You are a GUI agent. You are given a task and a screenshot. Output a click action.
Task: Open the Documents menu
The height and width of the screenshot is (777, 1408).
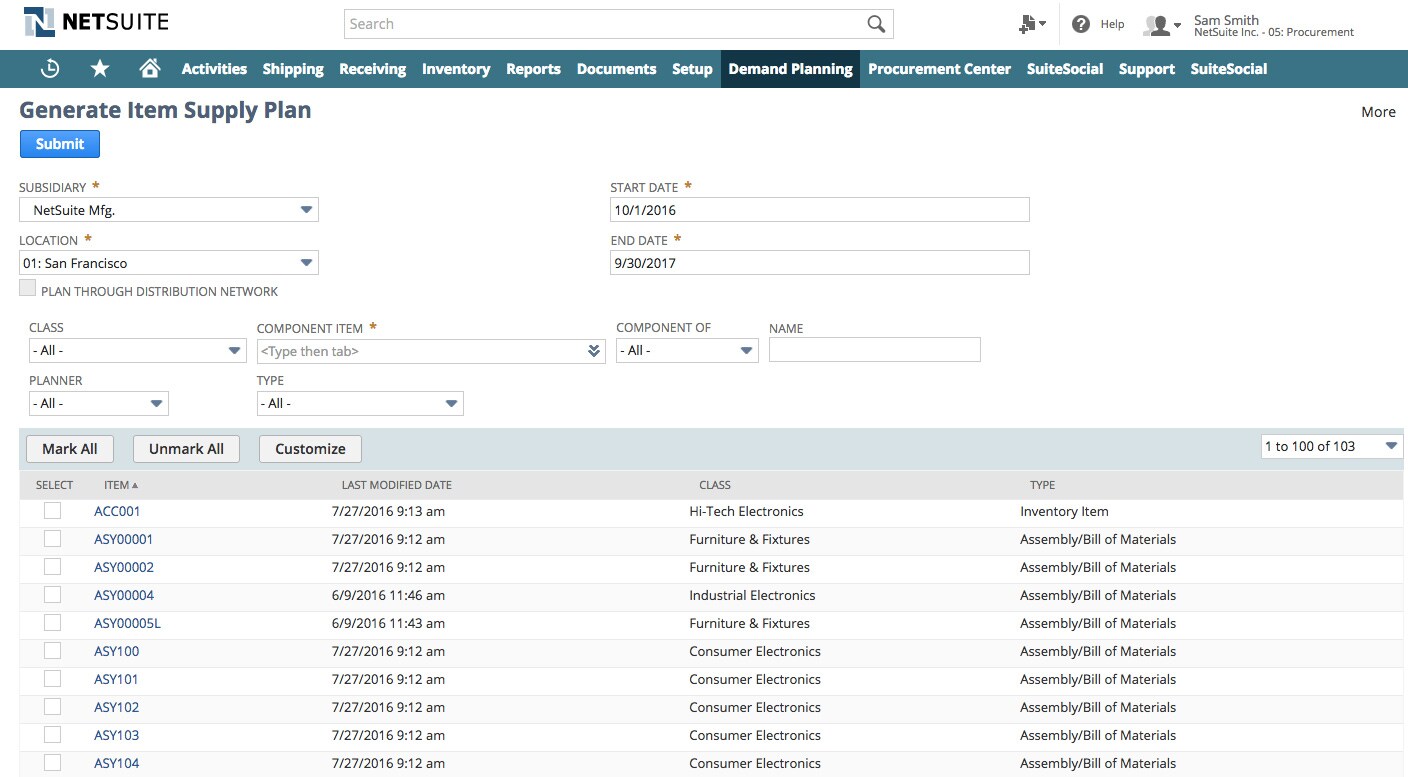tap(616, 69)
